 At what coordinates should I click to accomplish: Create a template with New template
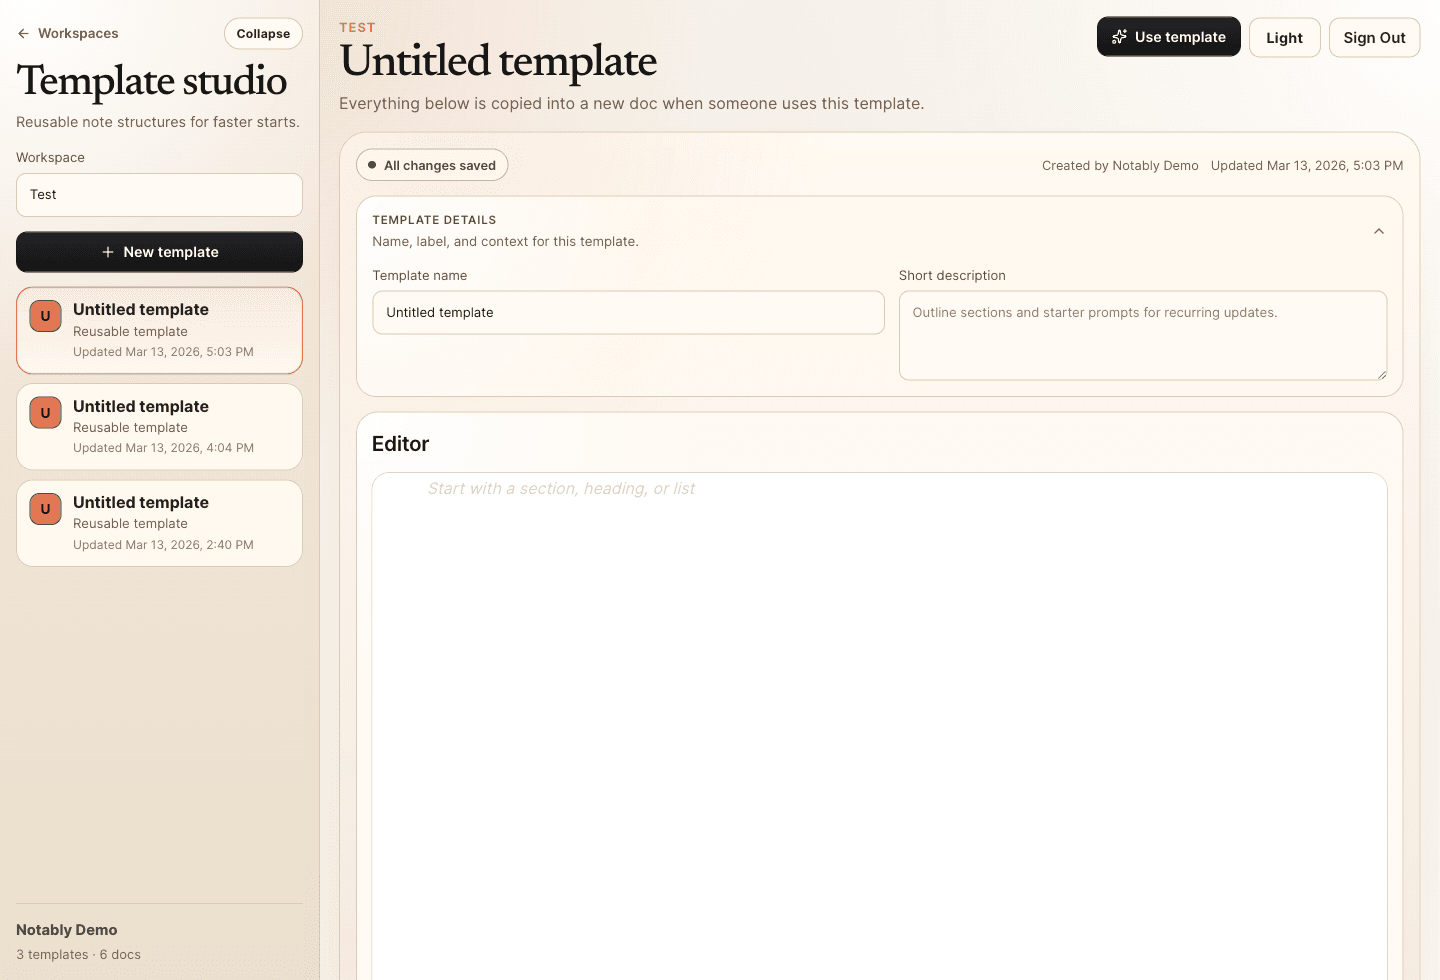click(159, 252)
